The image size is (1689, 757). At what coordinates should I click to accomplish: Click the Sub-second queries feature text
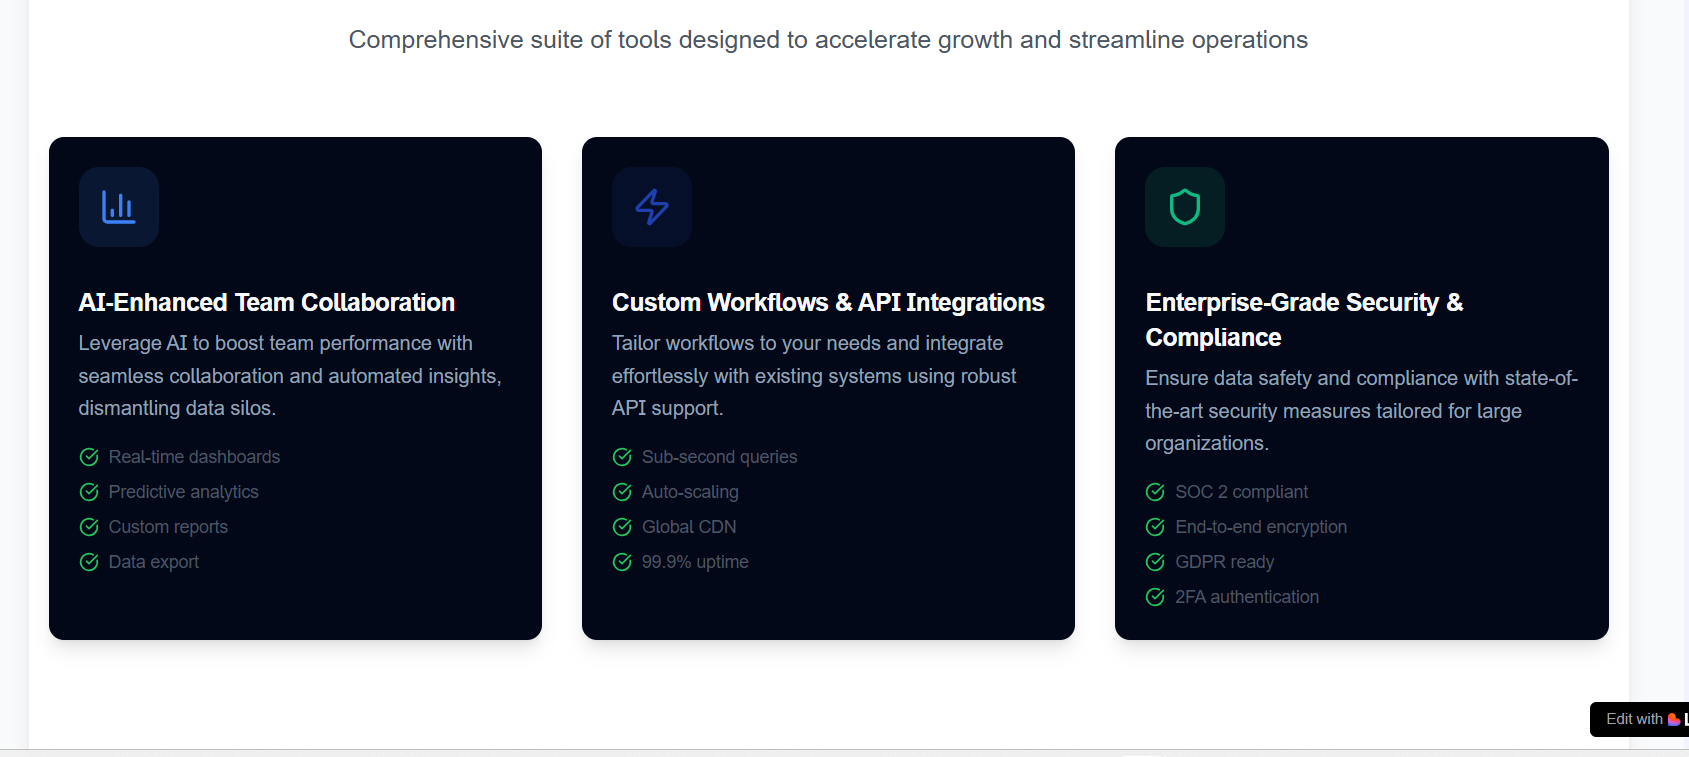[720, 457]
